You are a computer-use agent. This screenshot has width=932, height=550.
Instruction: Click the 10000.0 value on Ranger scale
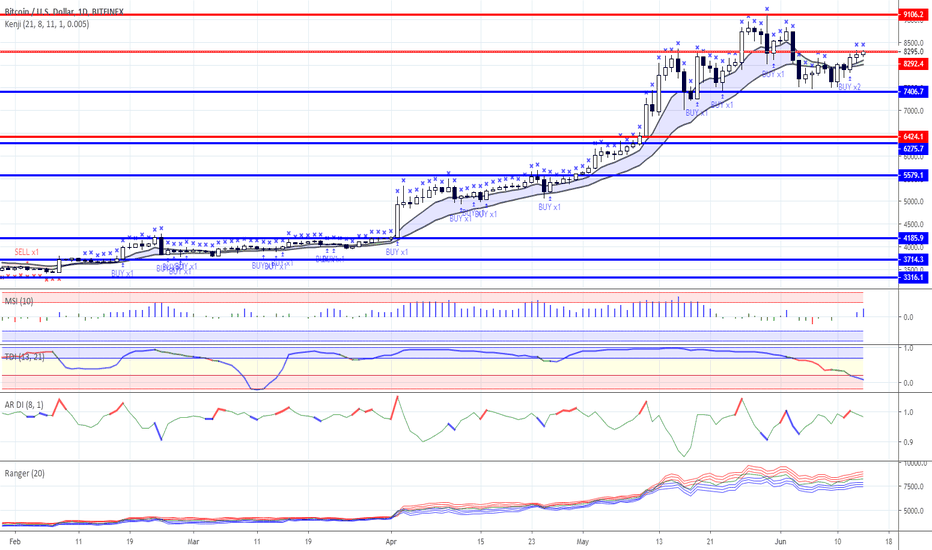[x=915, y=464]
